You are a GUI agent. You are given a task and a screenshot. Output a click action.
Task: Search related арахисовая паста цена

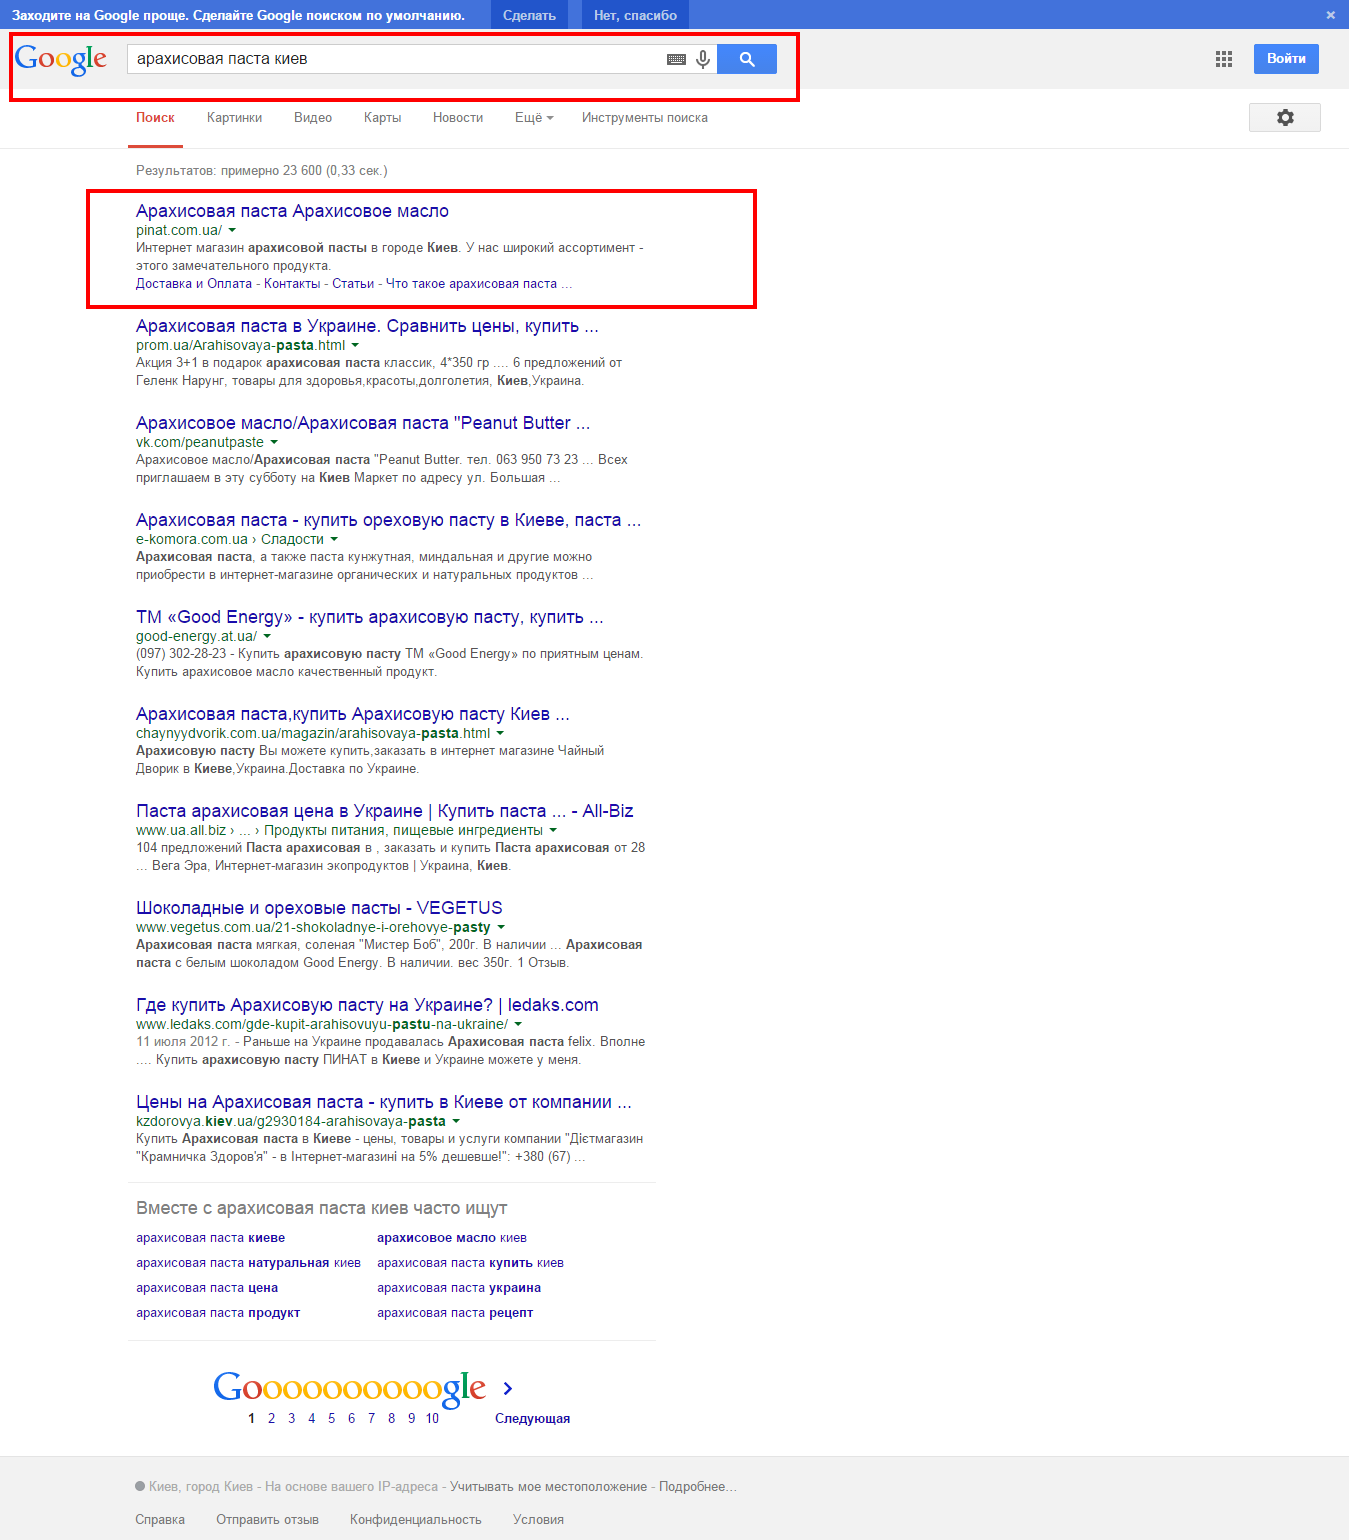click(x=207, y=1288)
